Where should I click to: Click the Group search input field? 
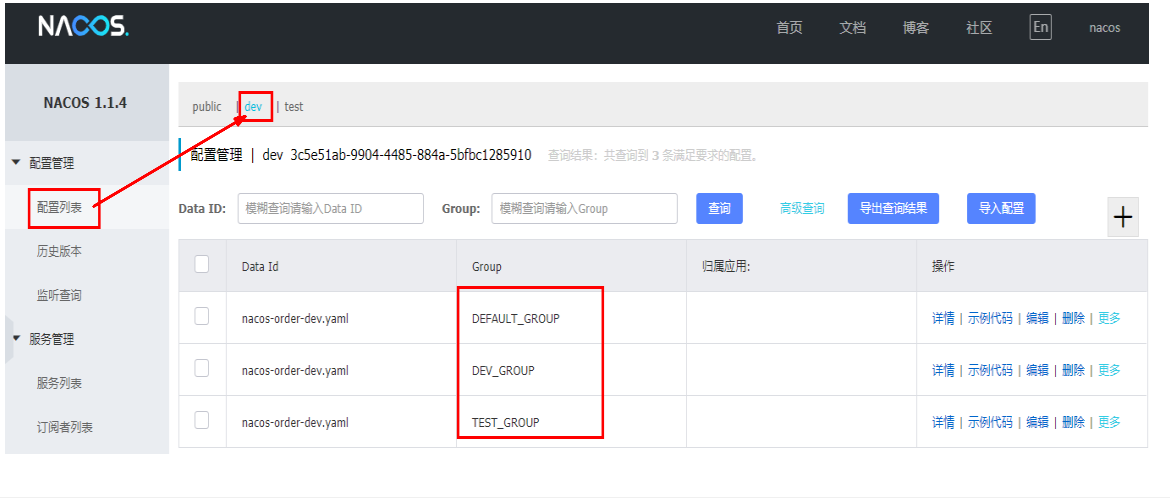pyautogui.click(x=584, y=208)
